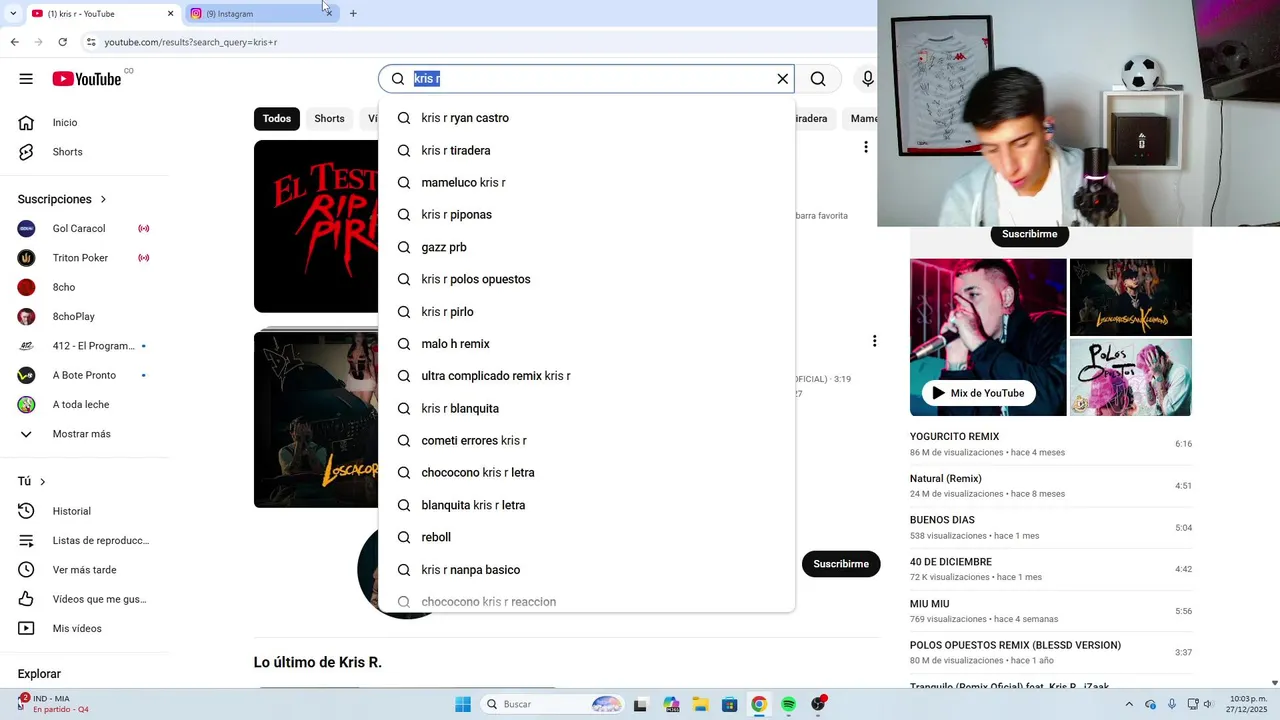1280x720 pixels.
Task: Open options menu for second video result
Action: click(x=874, y=341)
